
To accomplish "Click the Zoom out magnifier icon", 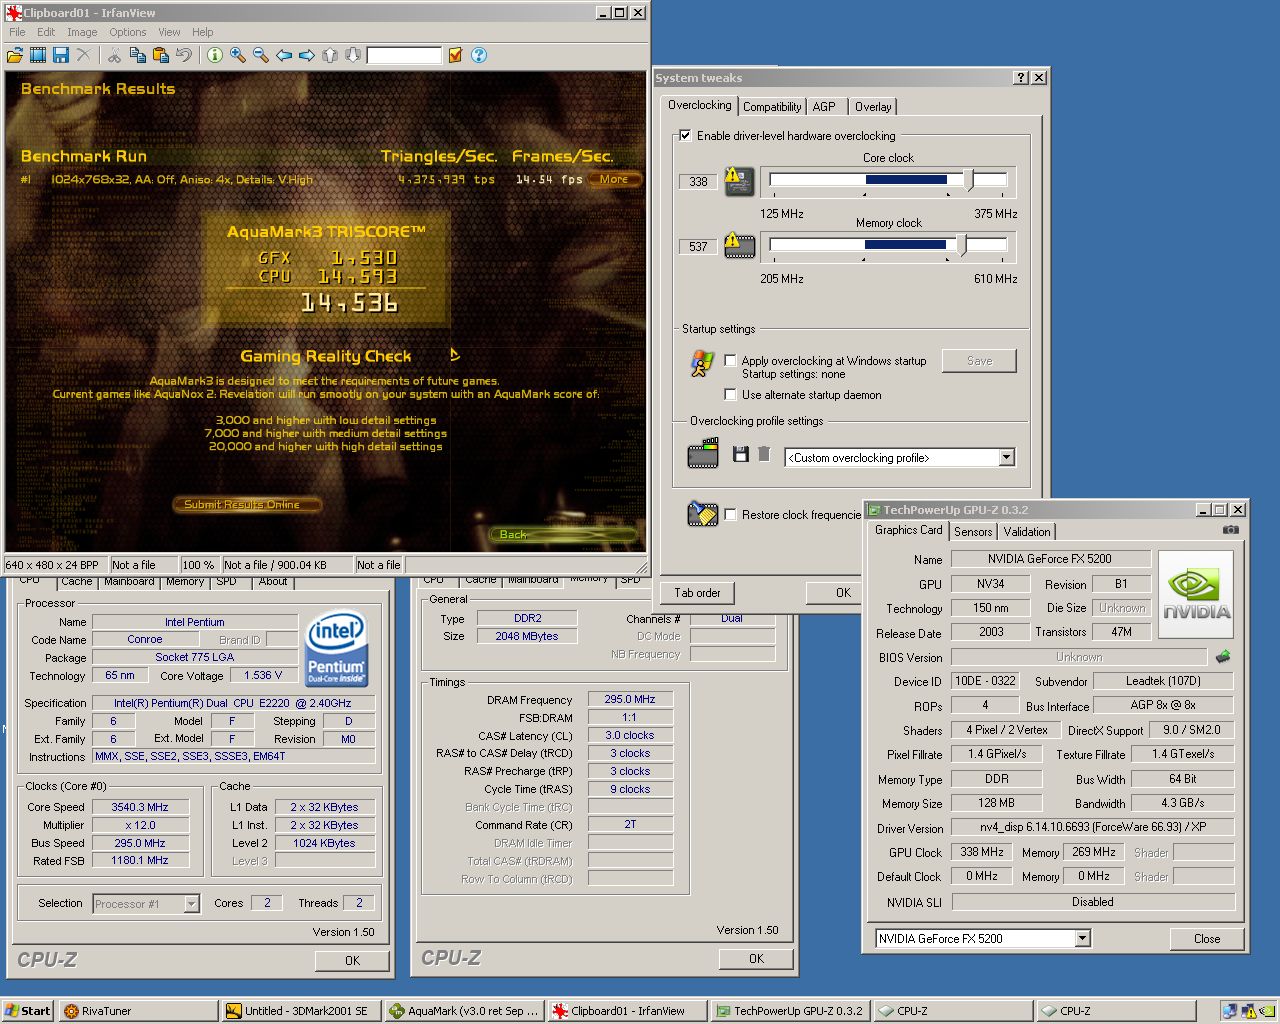I will [x=261, y=55].
